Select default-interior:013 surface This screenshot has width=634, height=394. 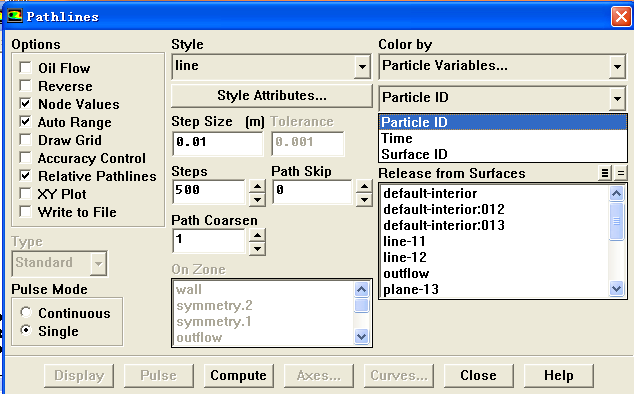(x=494, y=225)
